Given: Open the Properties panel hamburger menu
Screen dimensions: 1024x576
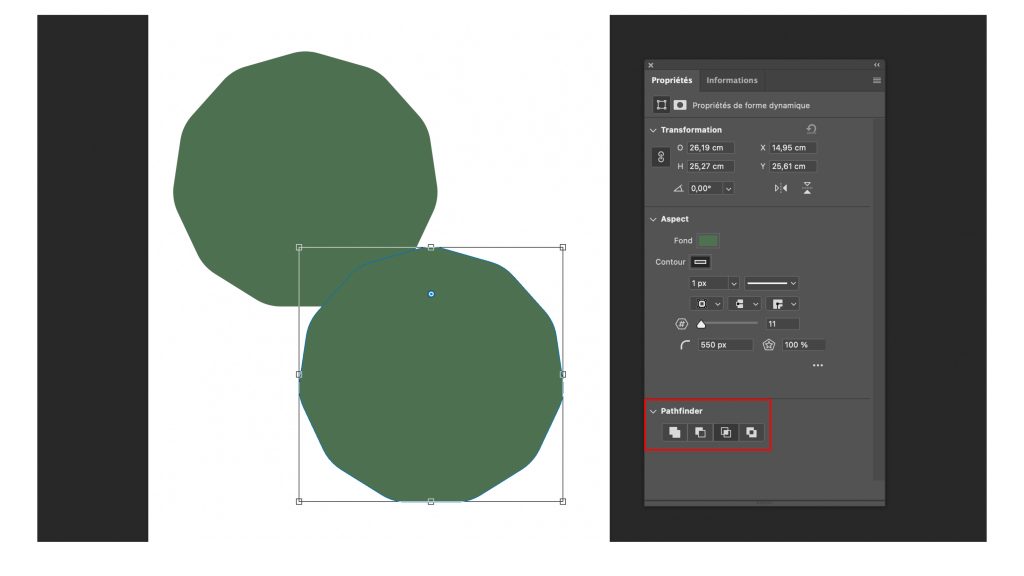Looking at the screenshot, I should [x=877, y=80].
